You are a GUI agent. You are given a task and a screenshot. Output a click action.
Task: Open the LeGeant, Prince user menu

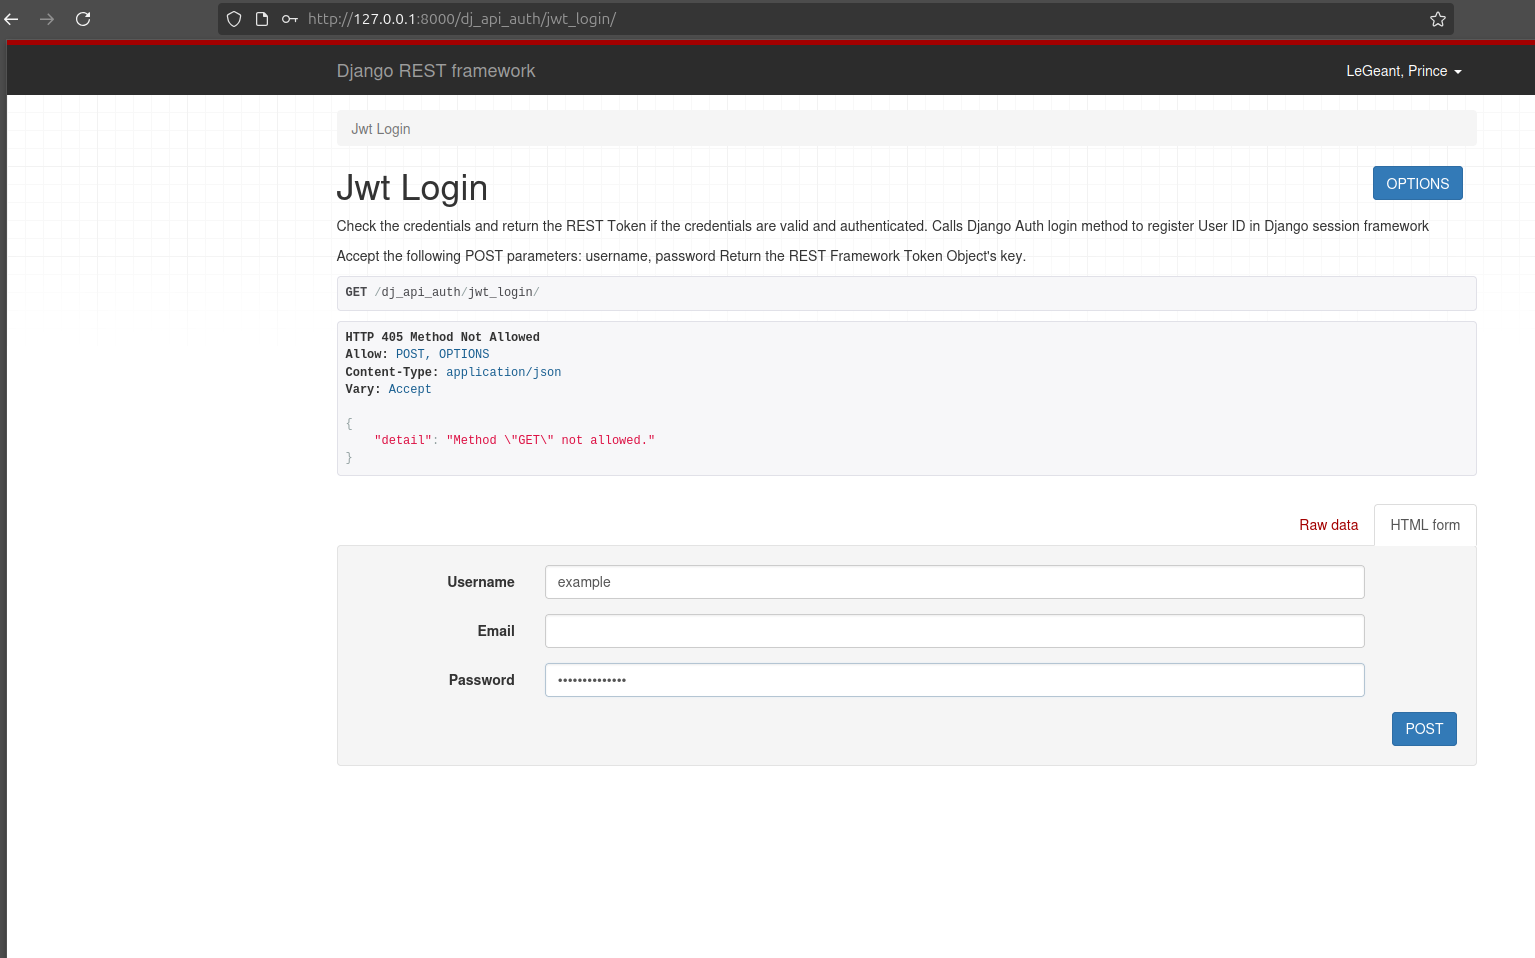(1396, 71)
